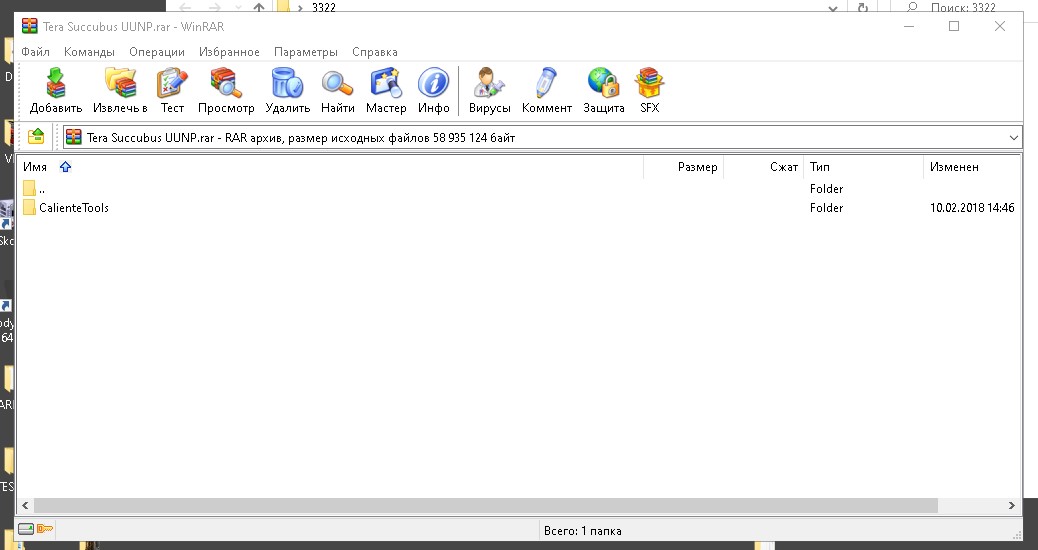Open the Файл menu
Screen dimensions: 1038x550
pyautogui.click(x=35, y=52)
